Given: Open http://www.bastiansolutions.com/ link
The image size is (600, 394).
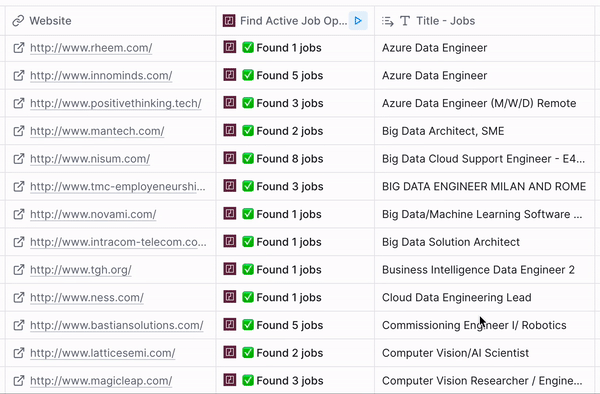Looking at the screenshot, I should click(x=117, y=325).
